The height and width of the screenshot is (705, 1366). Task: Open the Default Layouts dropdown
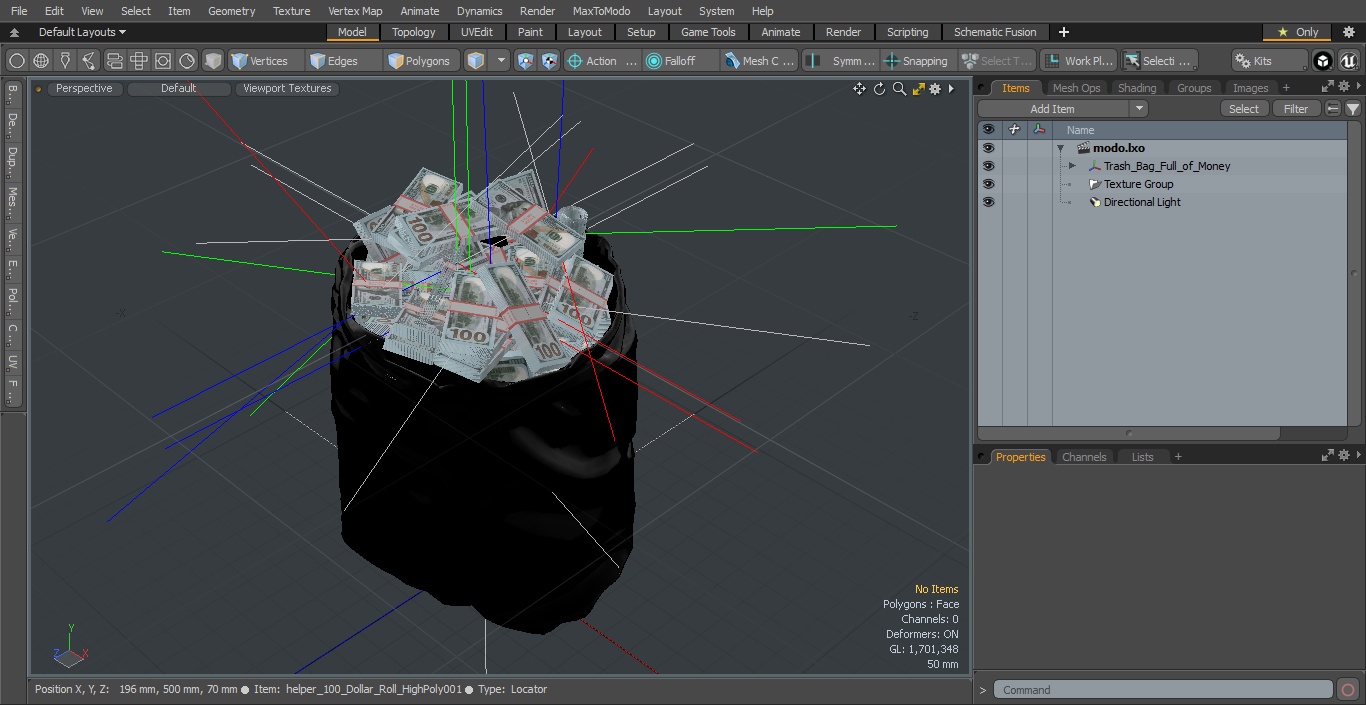[81, 32]
